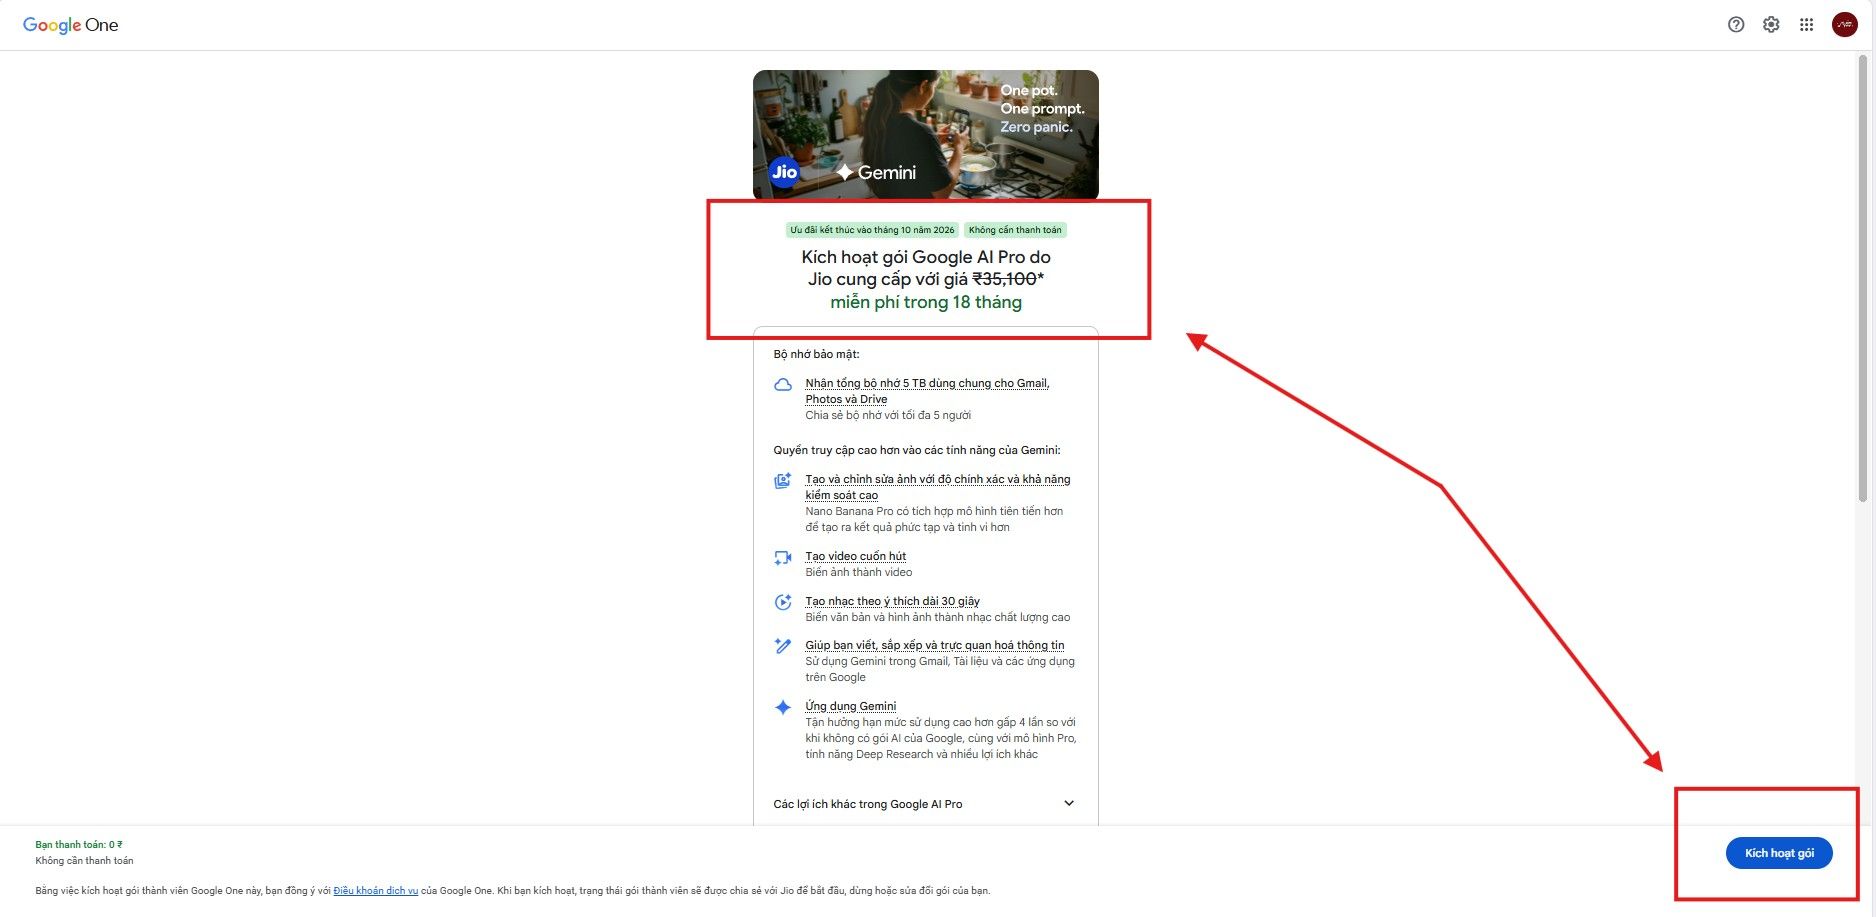Click the 'Kích hoạt gói' button
The height and width of the screenshot is (917, 1876).
[1779, 853]
